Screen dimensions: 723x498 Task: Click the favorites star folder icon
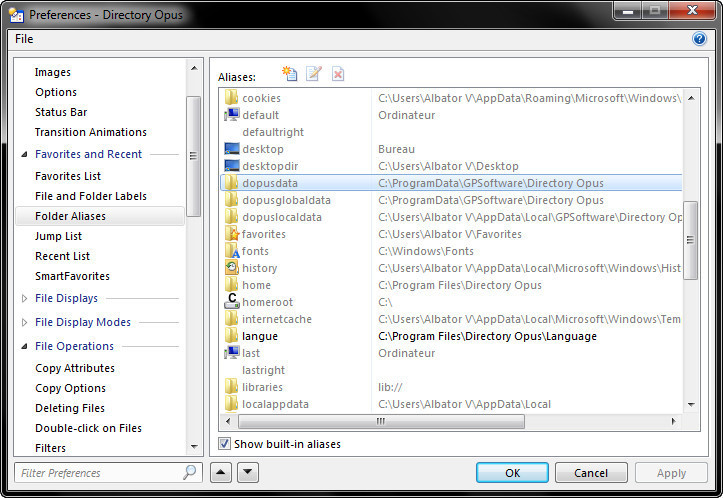click(x=232, y=234)
